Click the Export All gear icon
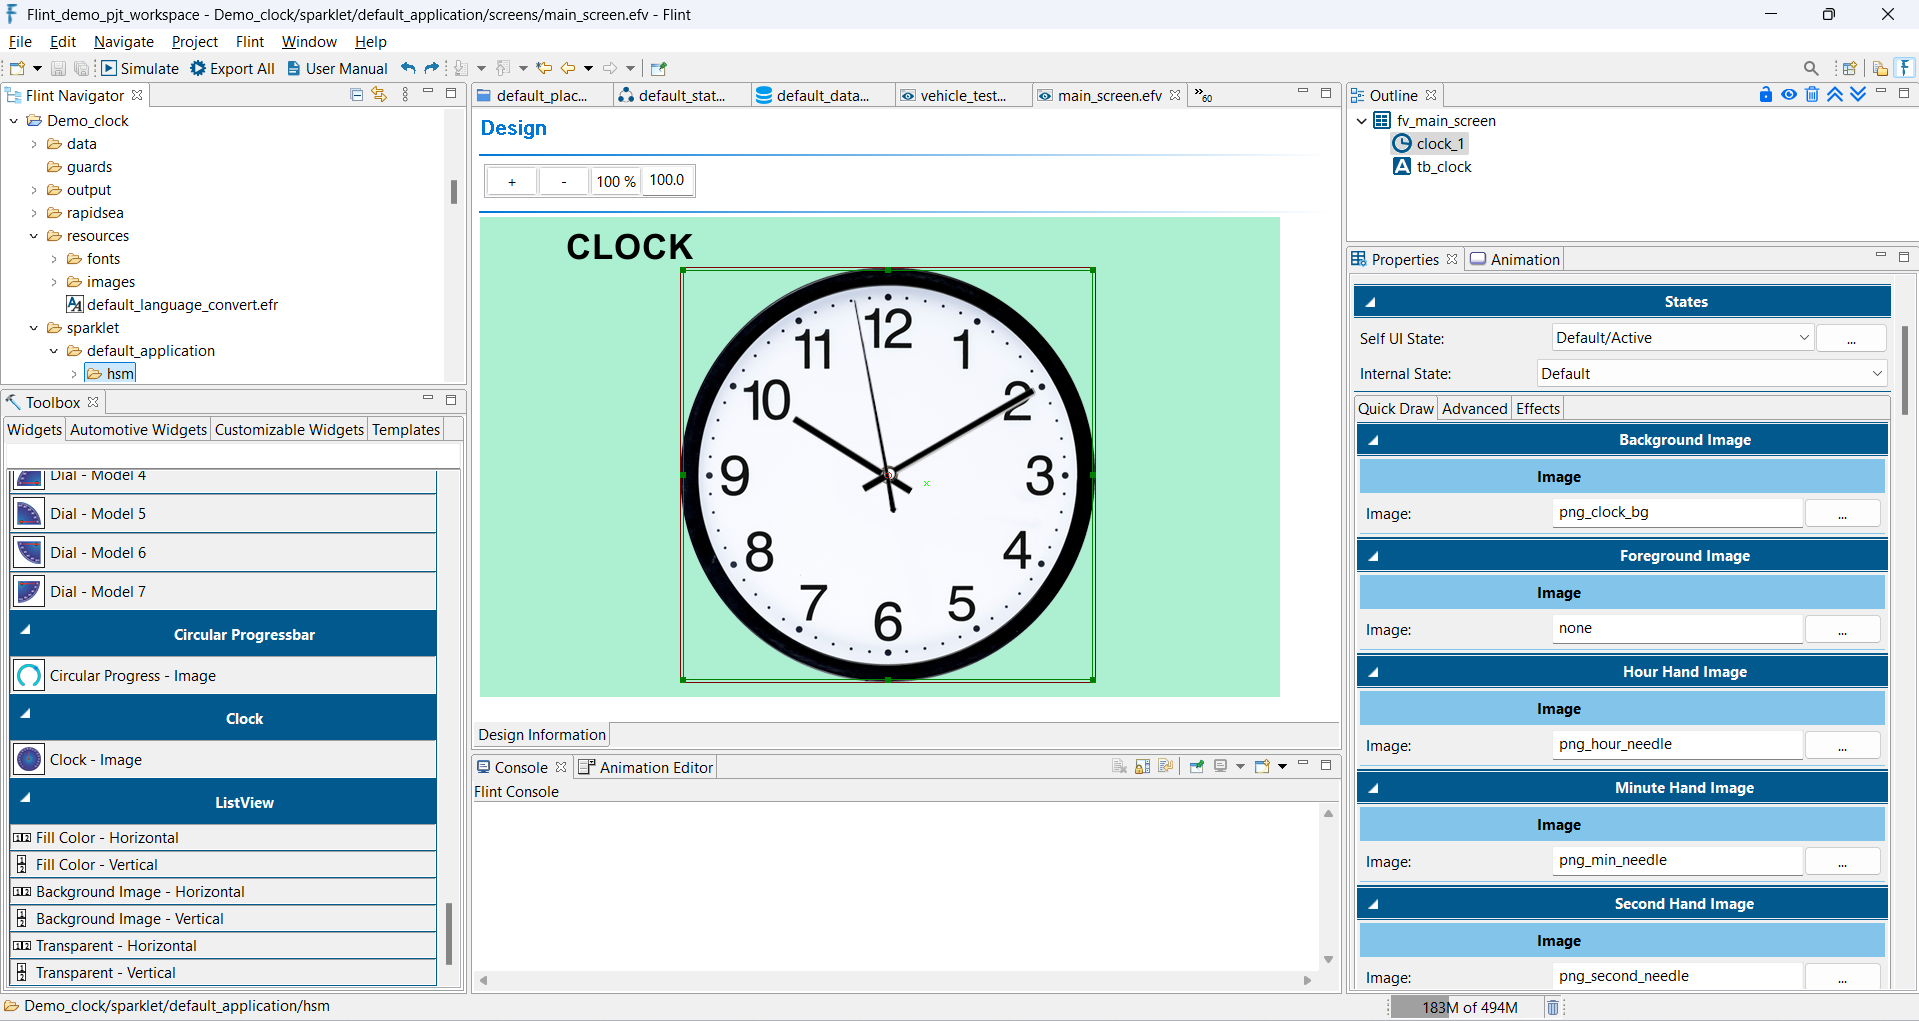Screen dimensions: 1919x1021 (x=196, y=68)
